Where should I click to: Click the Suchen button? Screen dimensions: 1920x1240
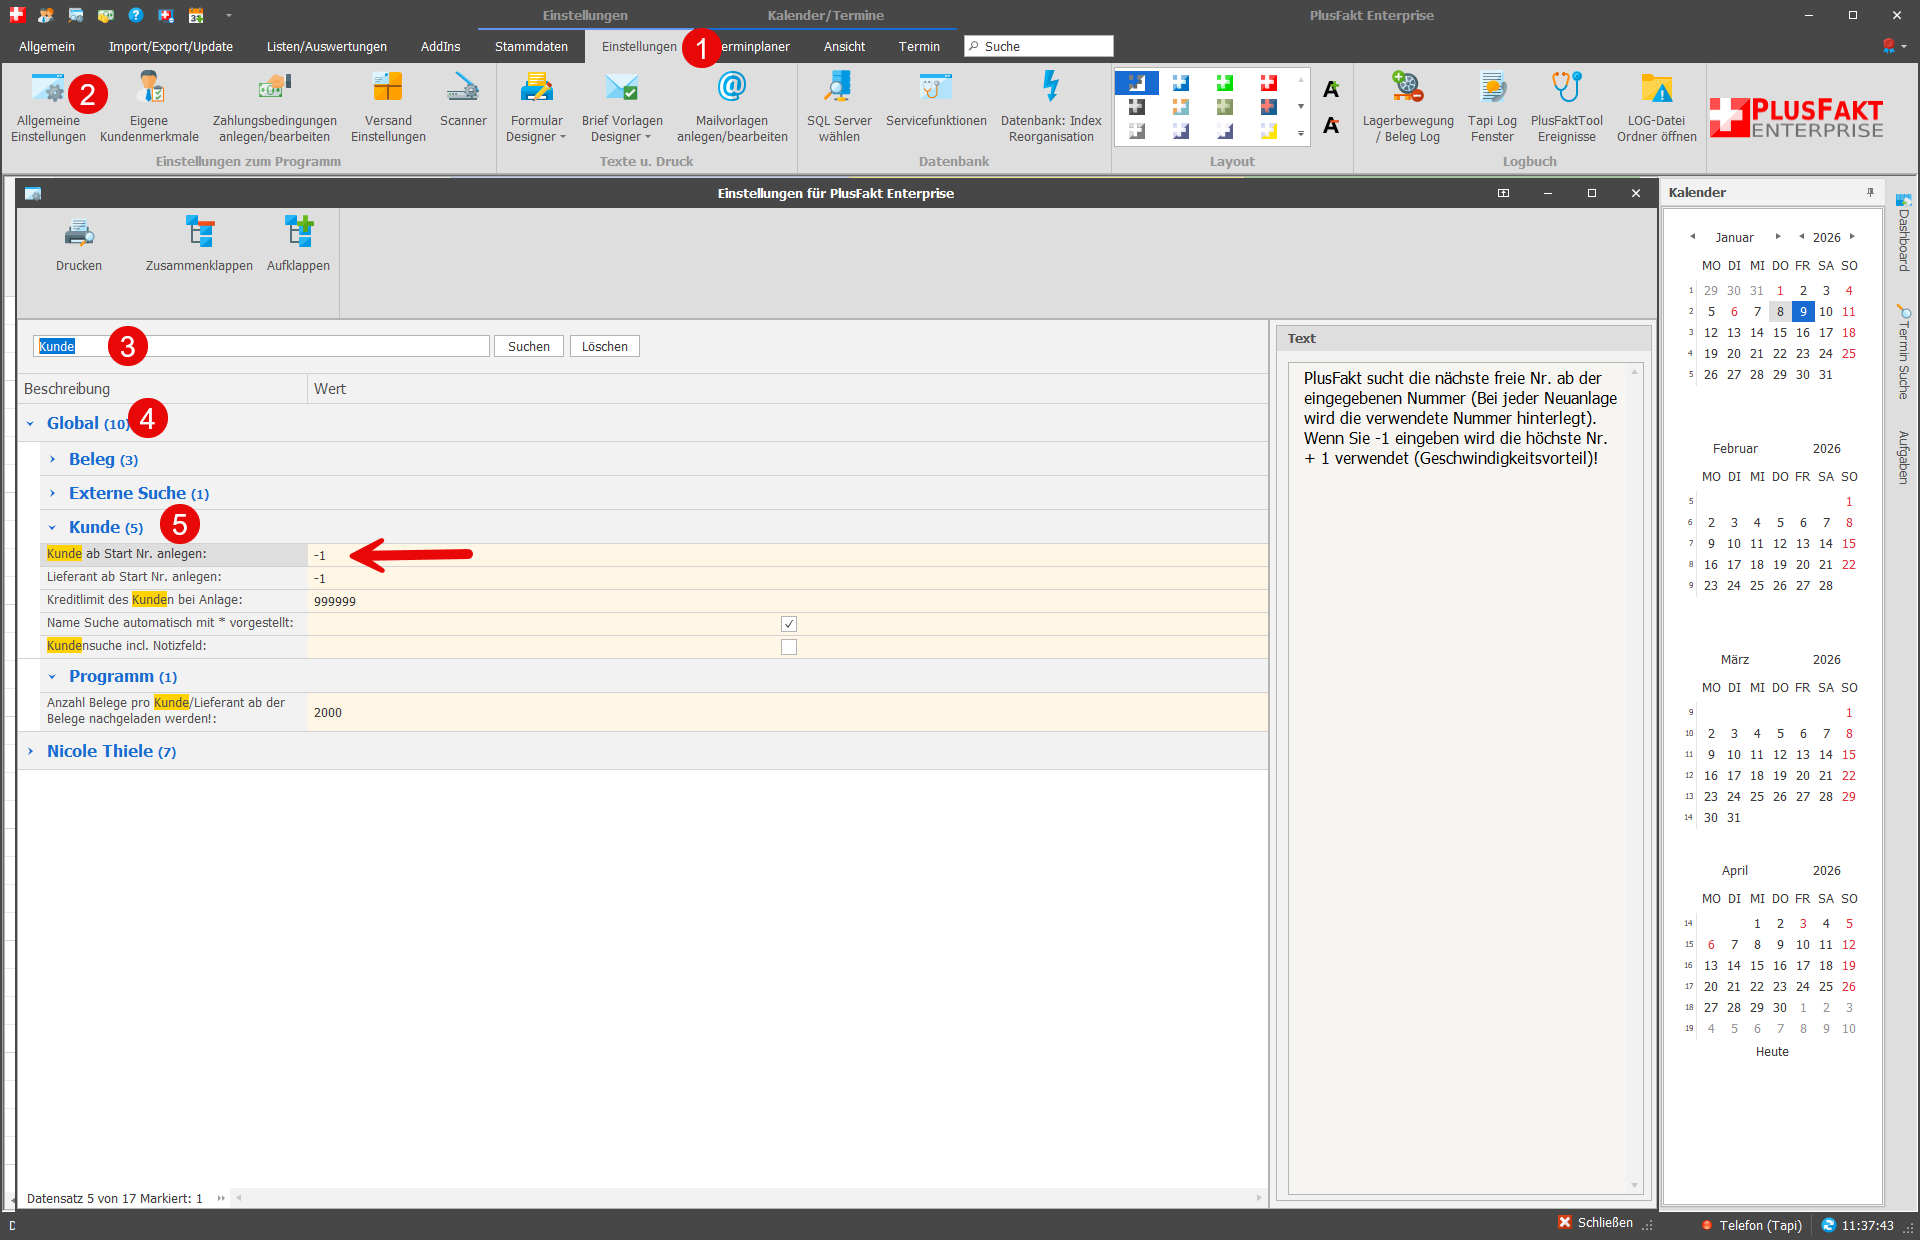coord(528,347)
